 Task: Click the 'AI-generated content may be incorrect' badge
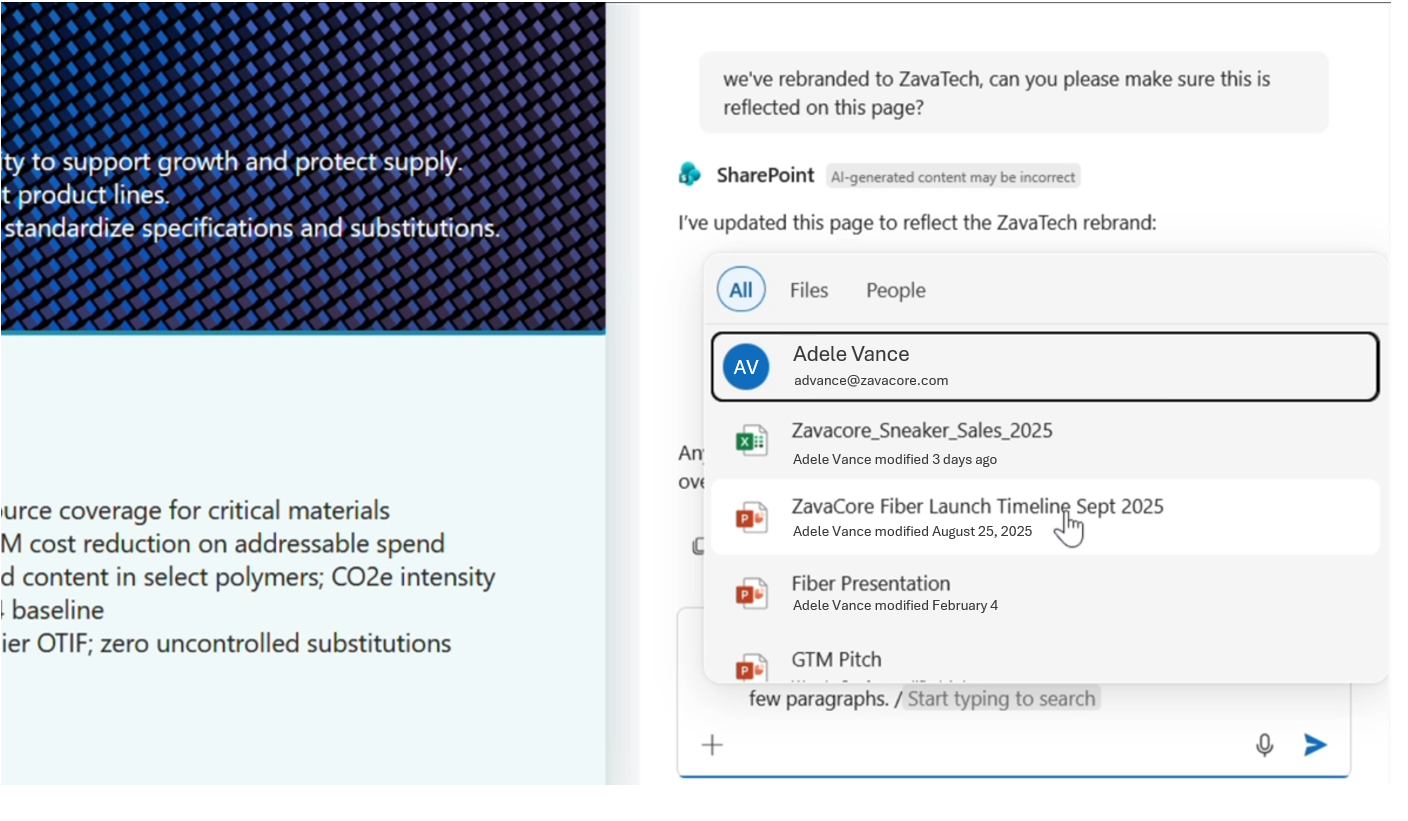pyautogui.click(x=953, y=177)
